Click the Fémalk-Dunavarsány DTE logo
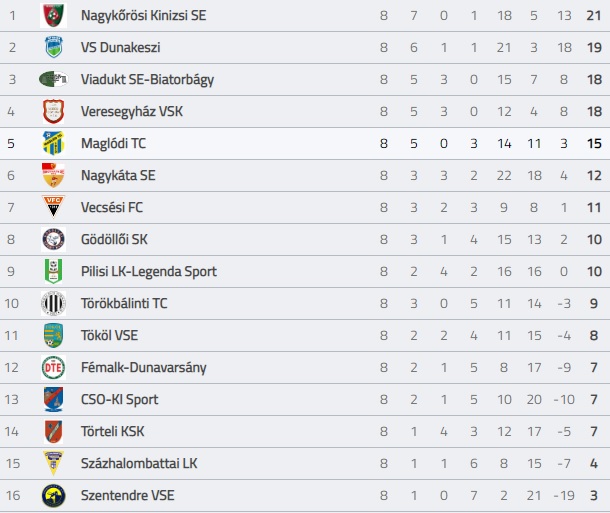The image size is (610, 513). point(53,367)
